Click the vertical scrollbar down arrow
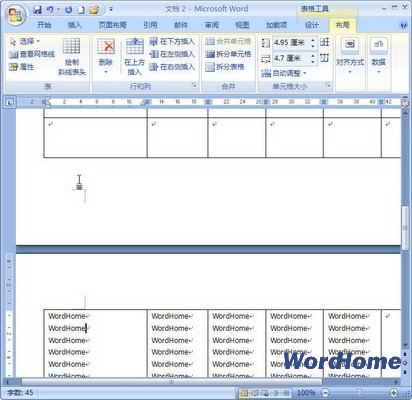Image resolution: width=412 pixels, height=400 pixels. tap(405, 345)
